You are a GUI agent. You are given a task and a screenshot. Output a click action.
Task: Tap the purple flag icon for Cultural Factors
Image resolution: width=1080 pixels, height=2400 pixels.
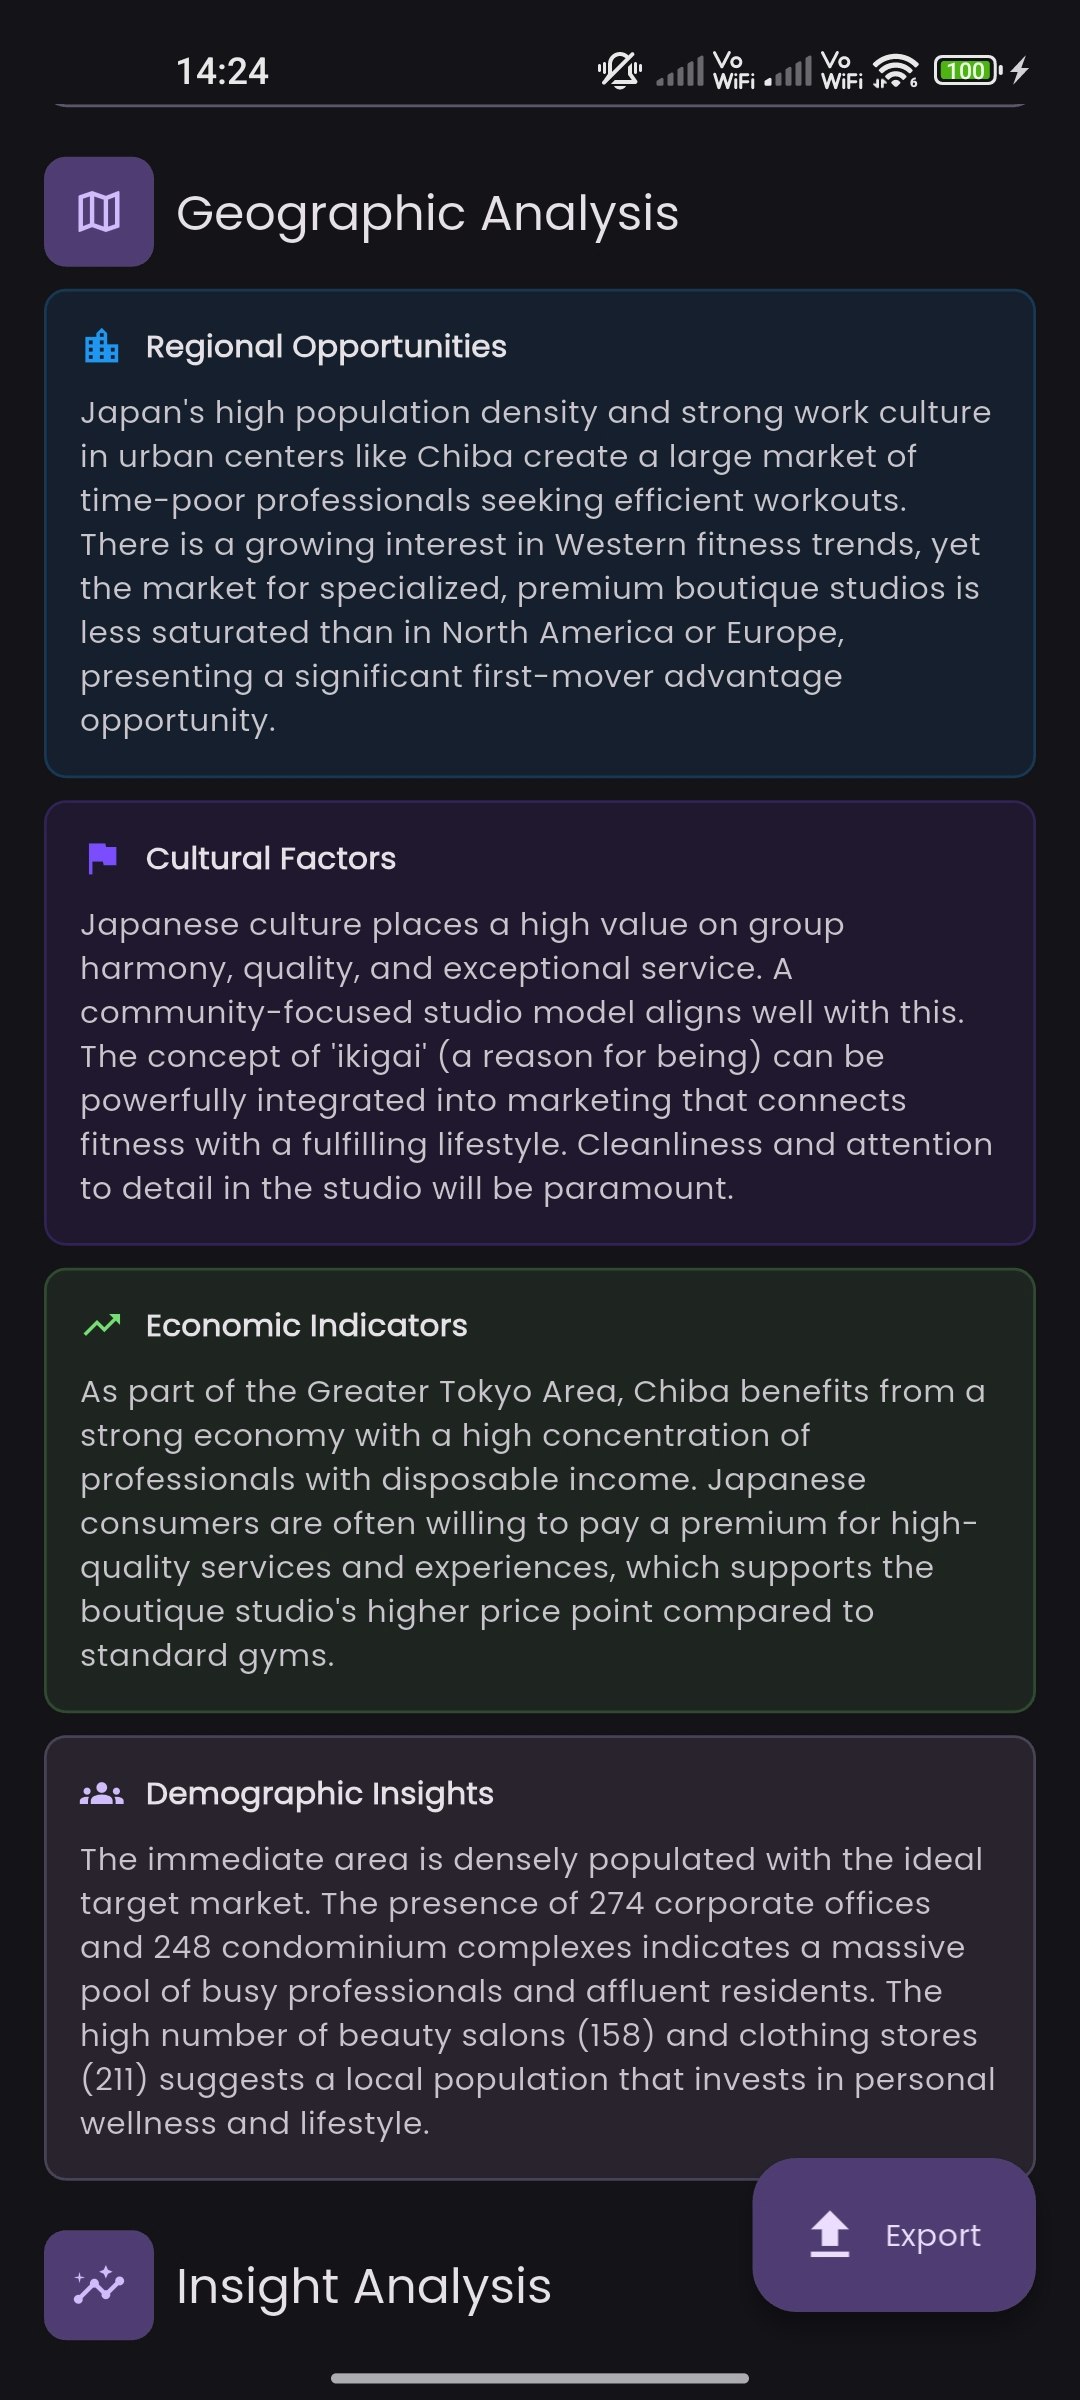click(x=102, y=858)
